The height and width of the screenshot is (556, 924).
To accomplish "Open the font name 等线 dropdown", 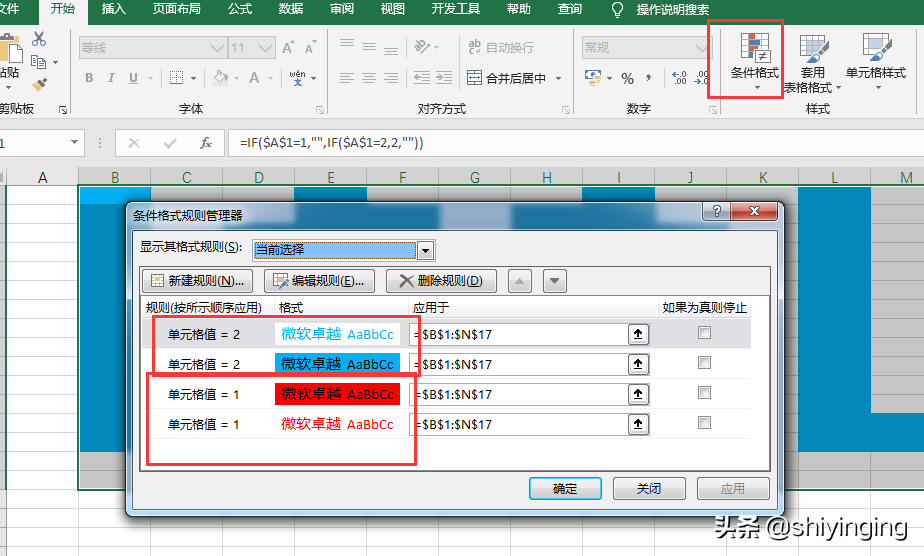I will [217, 48].
